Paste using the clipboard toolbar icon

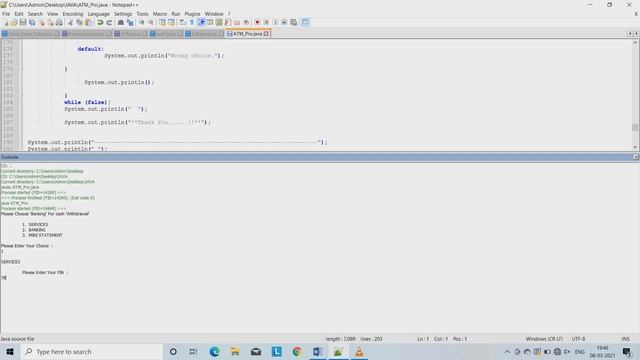(x=88, y=22)
